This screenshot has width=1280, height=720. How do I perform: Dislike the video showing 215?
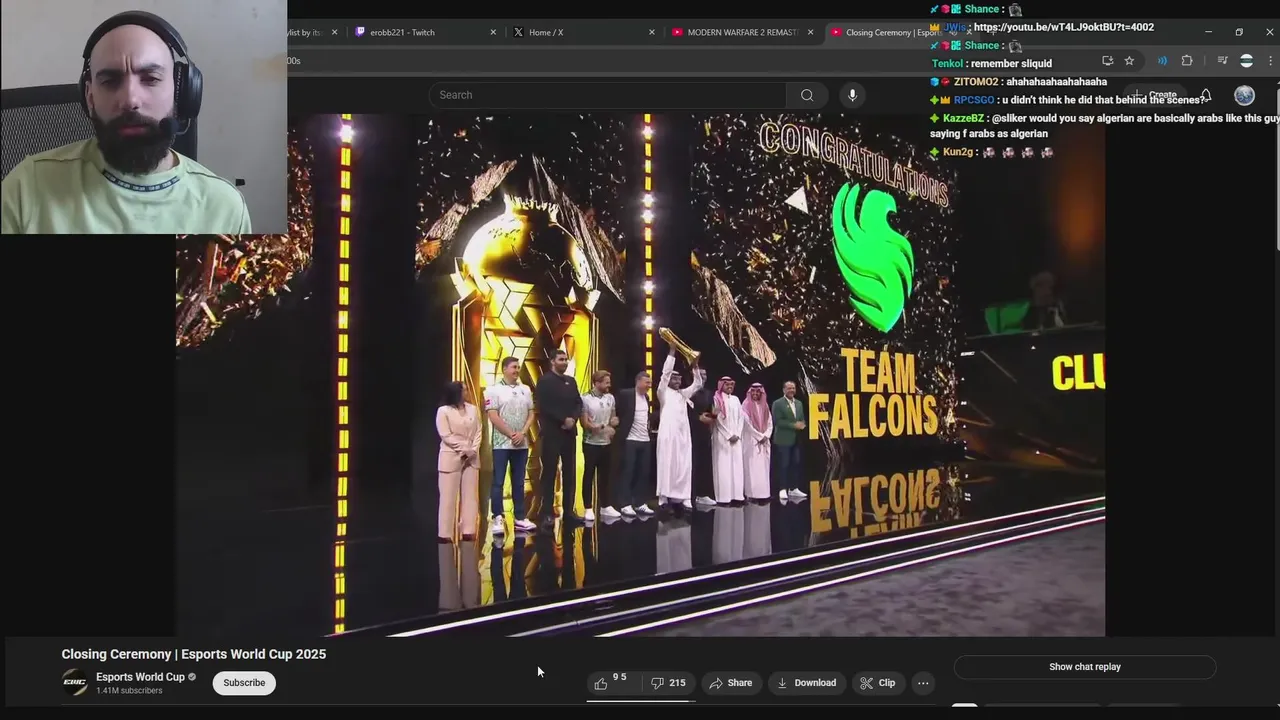pos(668,683)
